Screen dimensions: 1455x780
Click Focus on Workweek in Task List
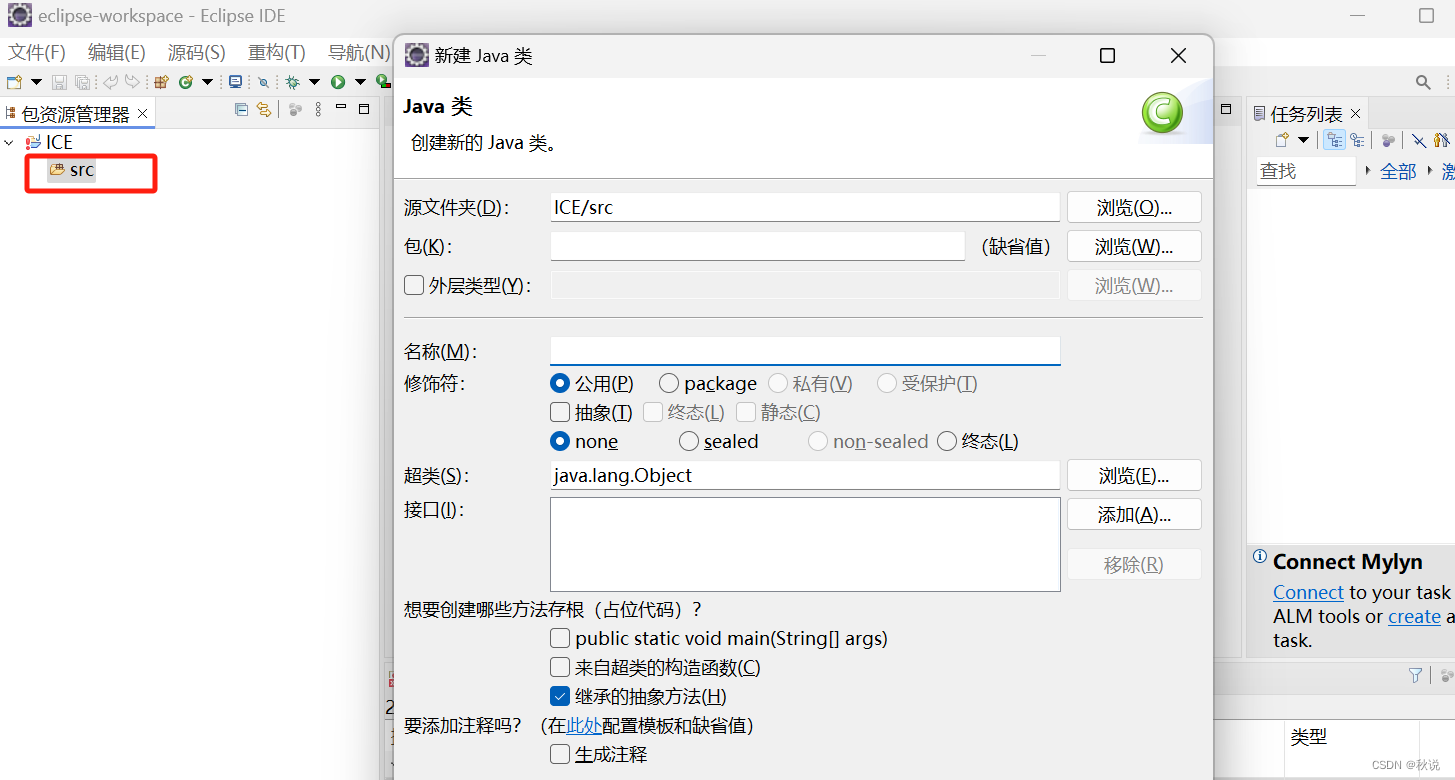1388,140
